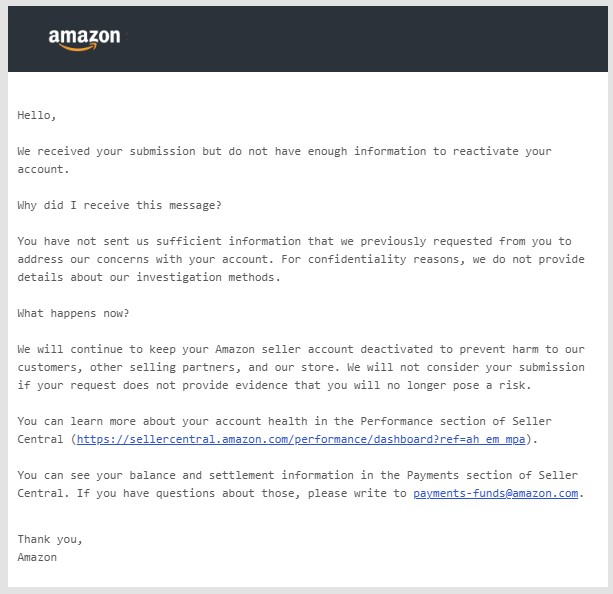Click the orange smile arrow under the Amazon wordmark

point(77,47)
